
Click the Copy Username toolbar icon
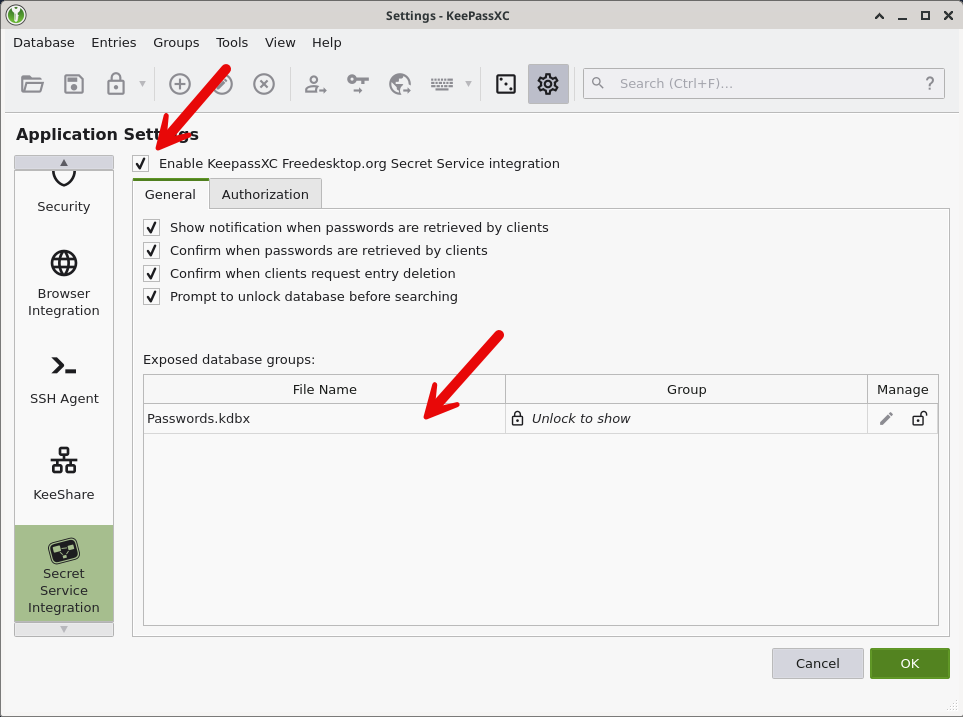click(x=315, y=84)
